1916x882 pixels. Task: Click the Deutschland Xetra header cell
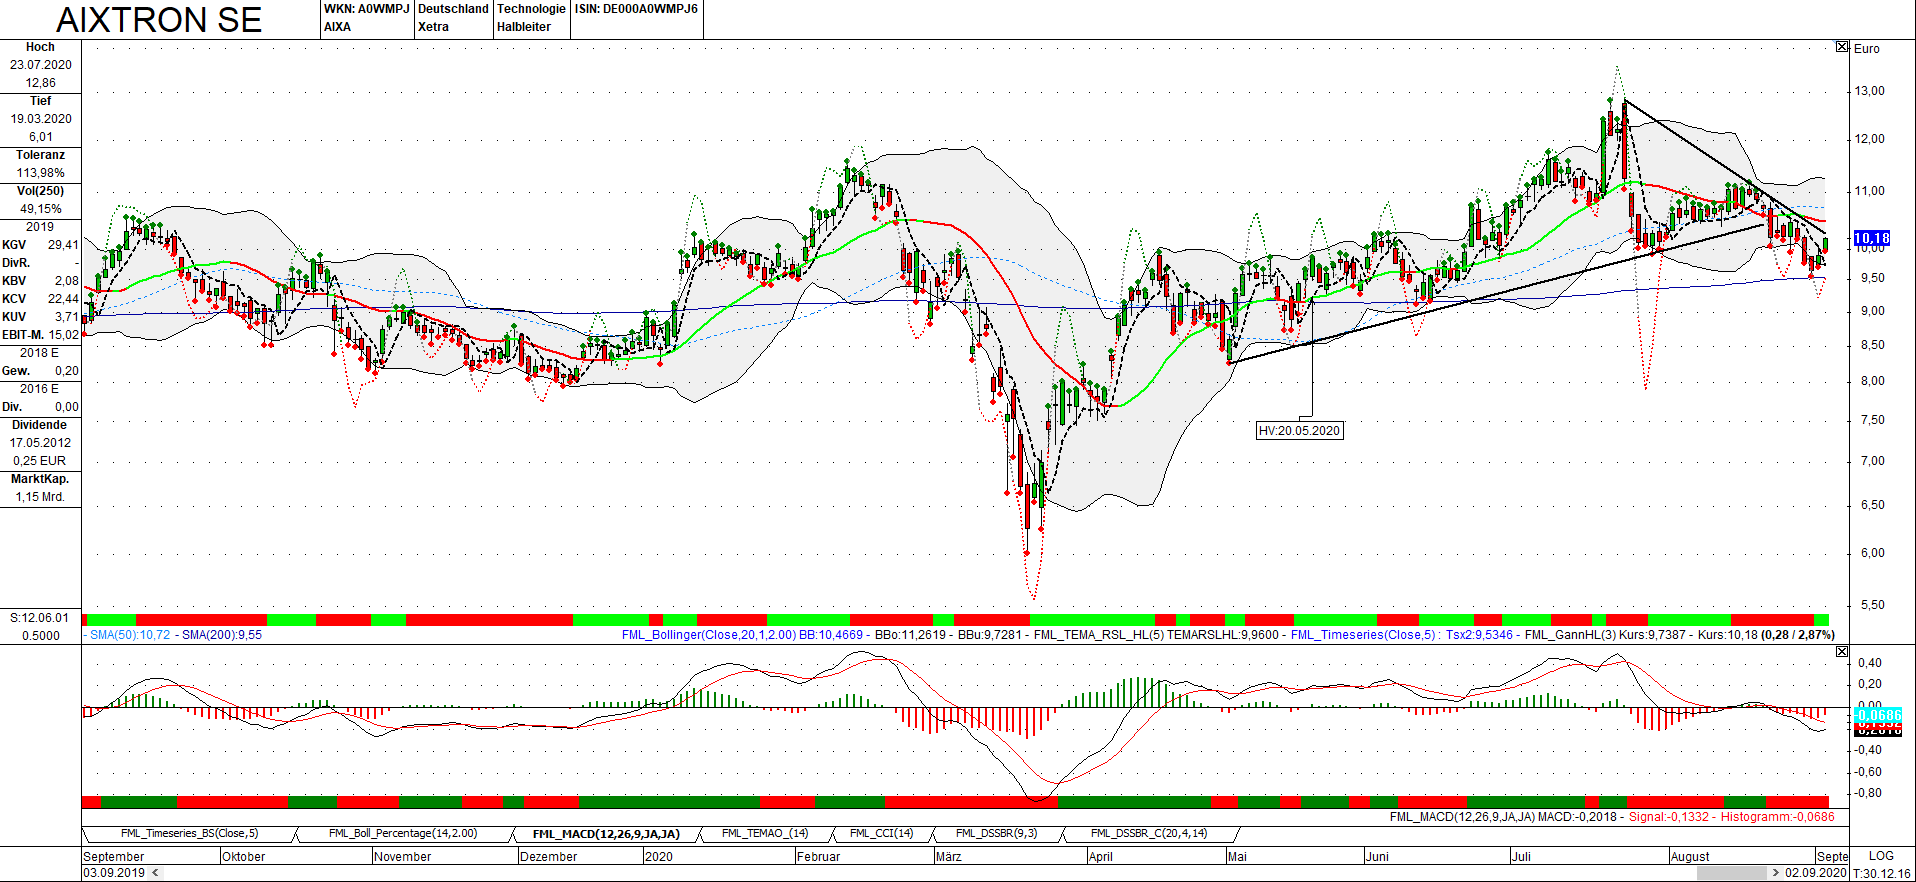pos(453,18)
